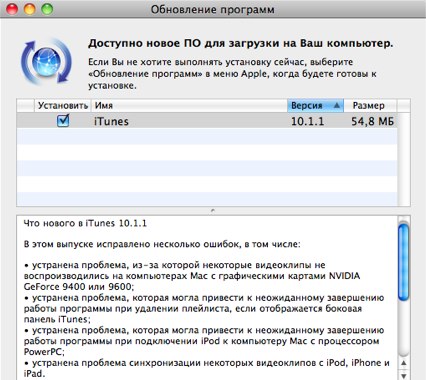Screen dimensions: 426x380
Task: Click the scrollbar up arrow
Action: (404, 363)
